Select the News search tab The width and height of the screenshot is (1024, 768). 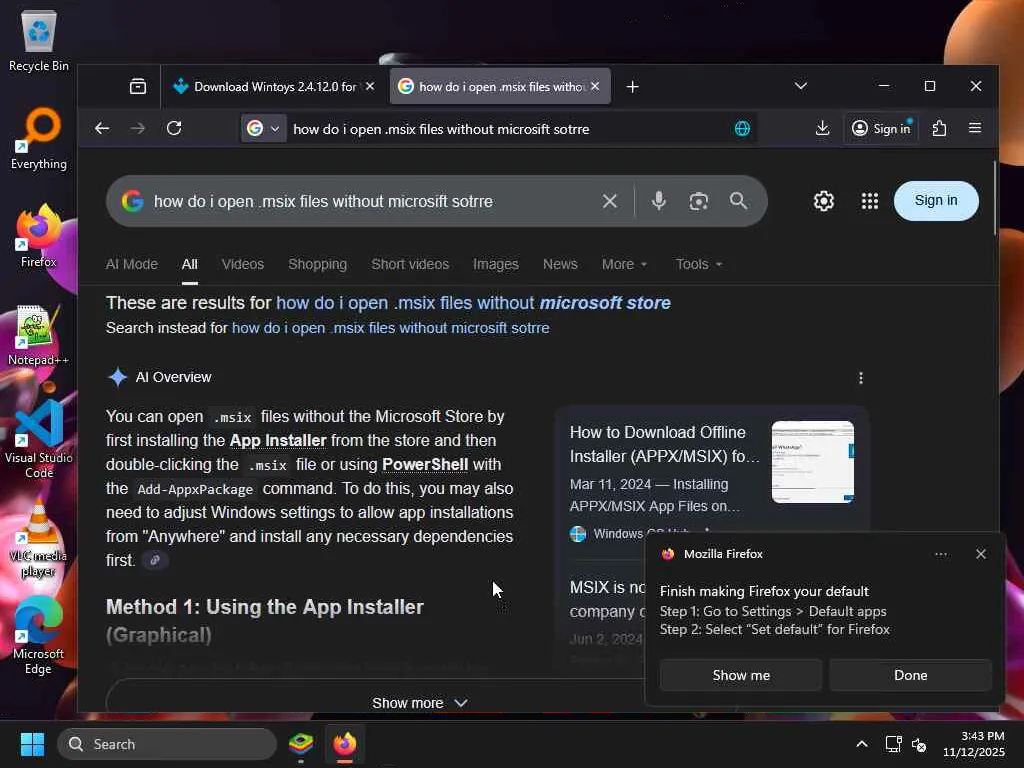tap(560, 264)
